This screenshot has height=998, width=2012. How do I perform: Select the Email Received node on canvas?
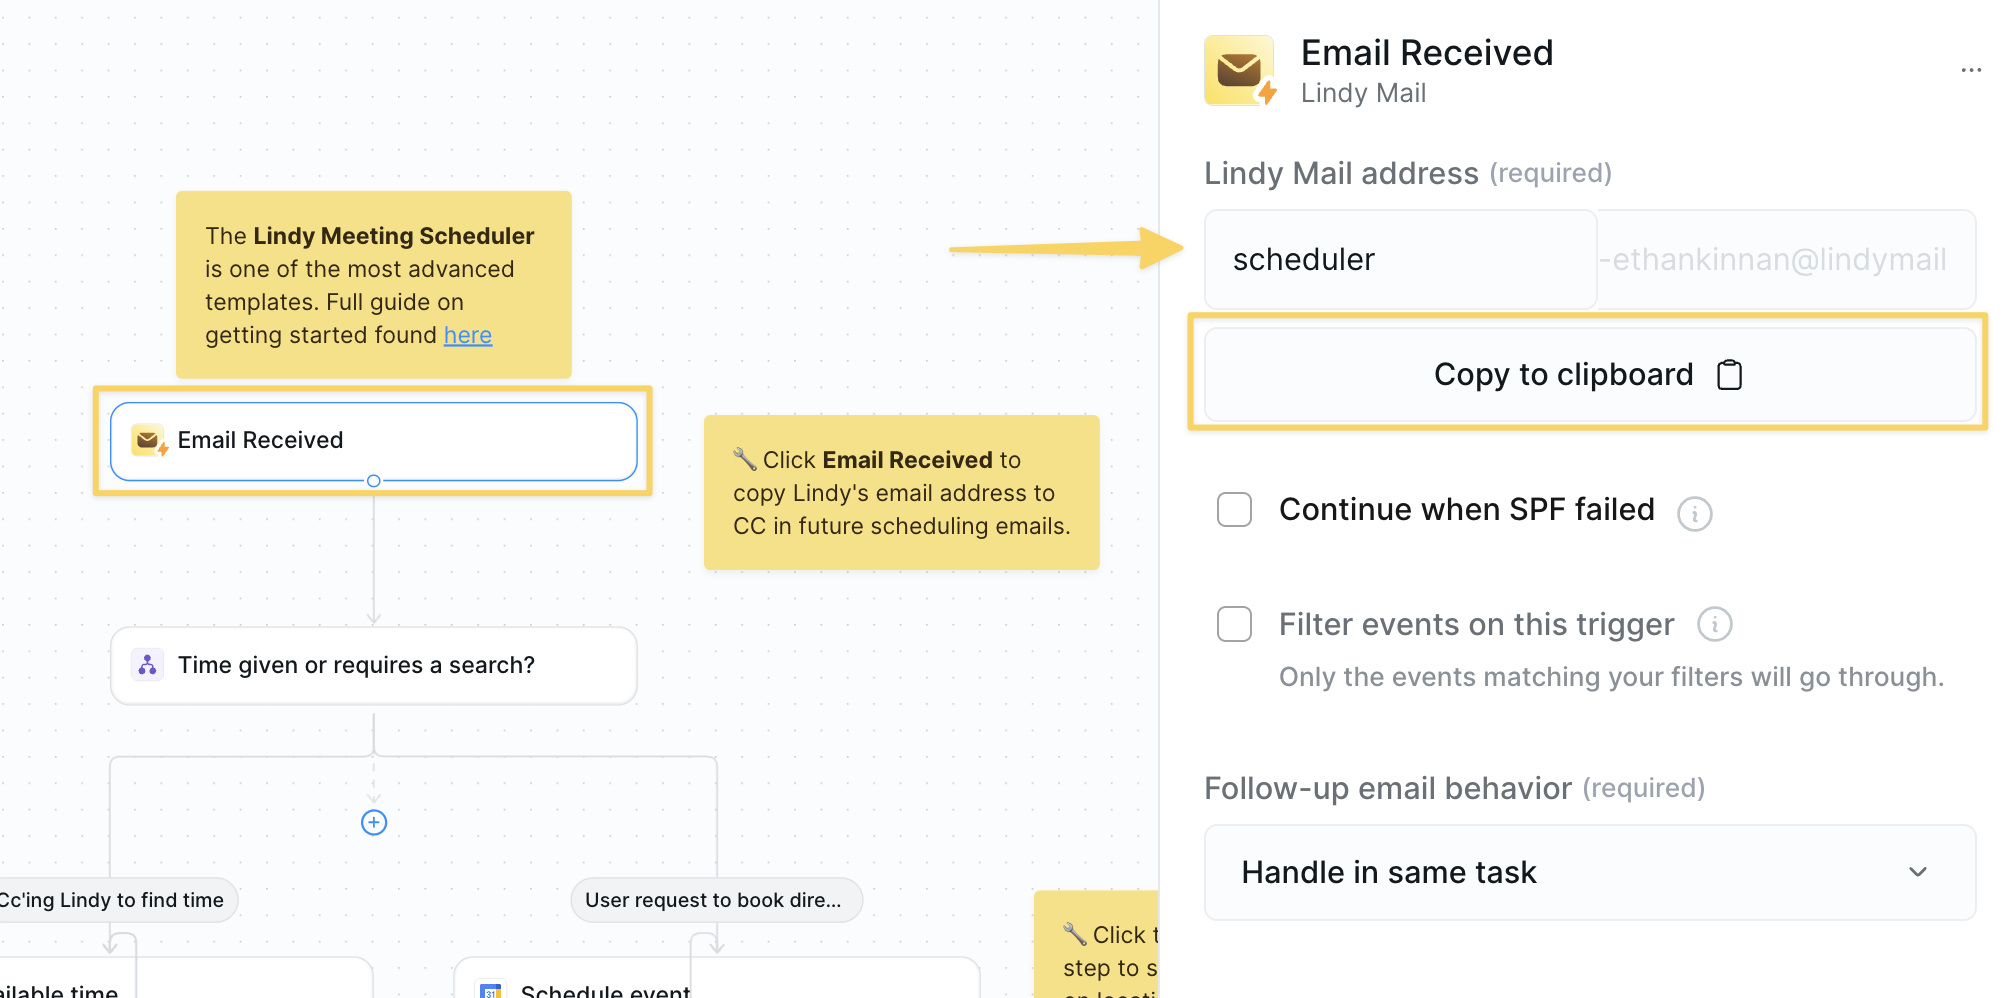tap(374, 439)
